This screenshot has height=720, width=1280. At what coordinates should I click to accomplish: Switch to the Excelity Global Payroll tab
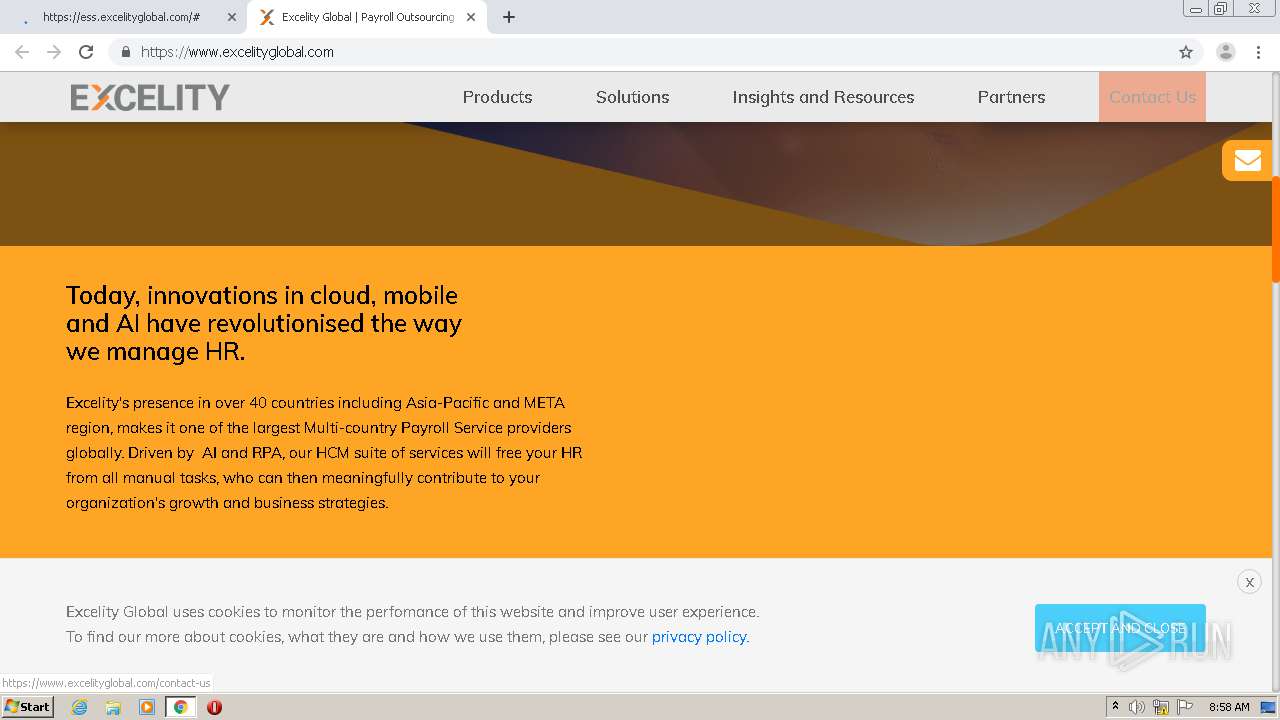pos(367,17)
